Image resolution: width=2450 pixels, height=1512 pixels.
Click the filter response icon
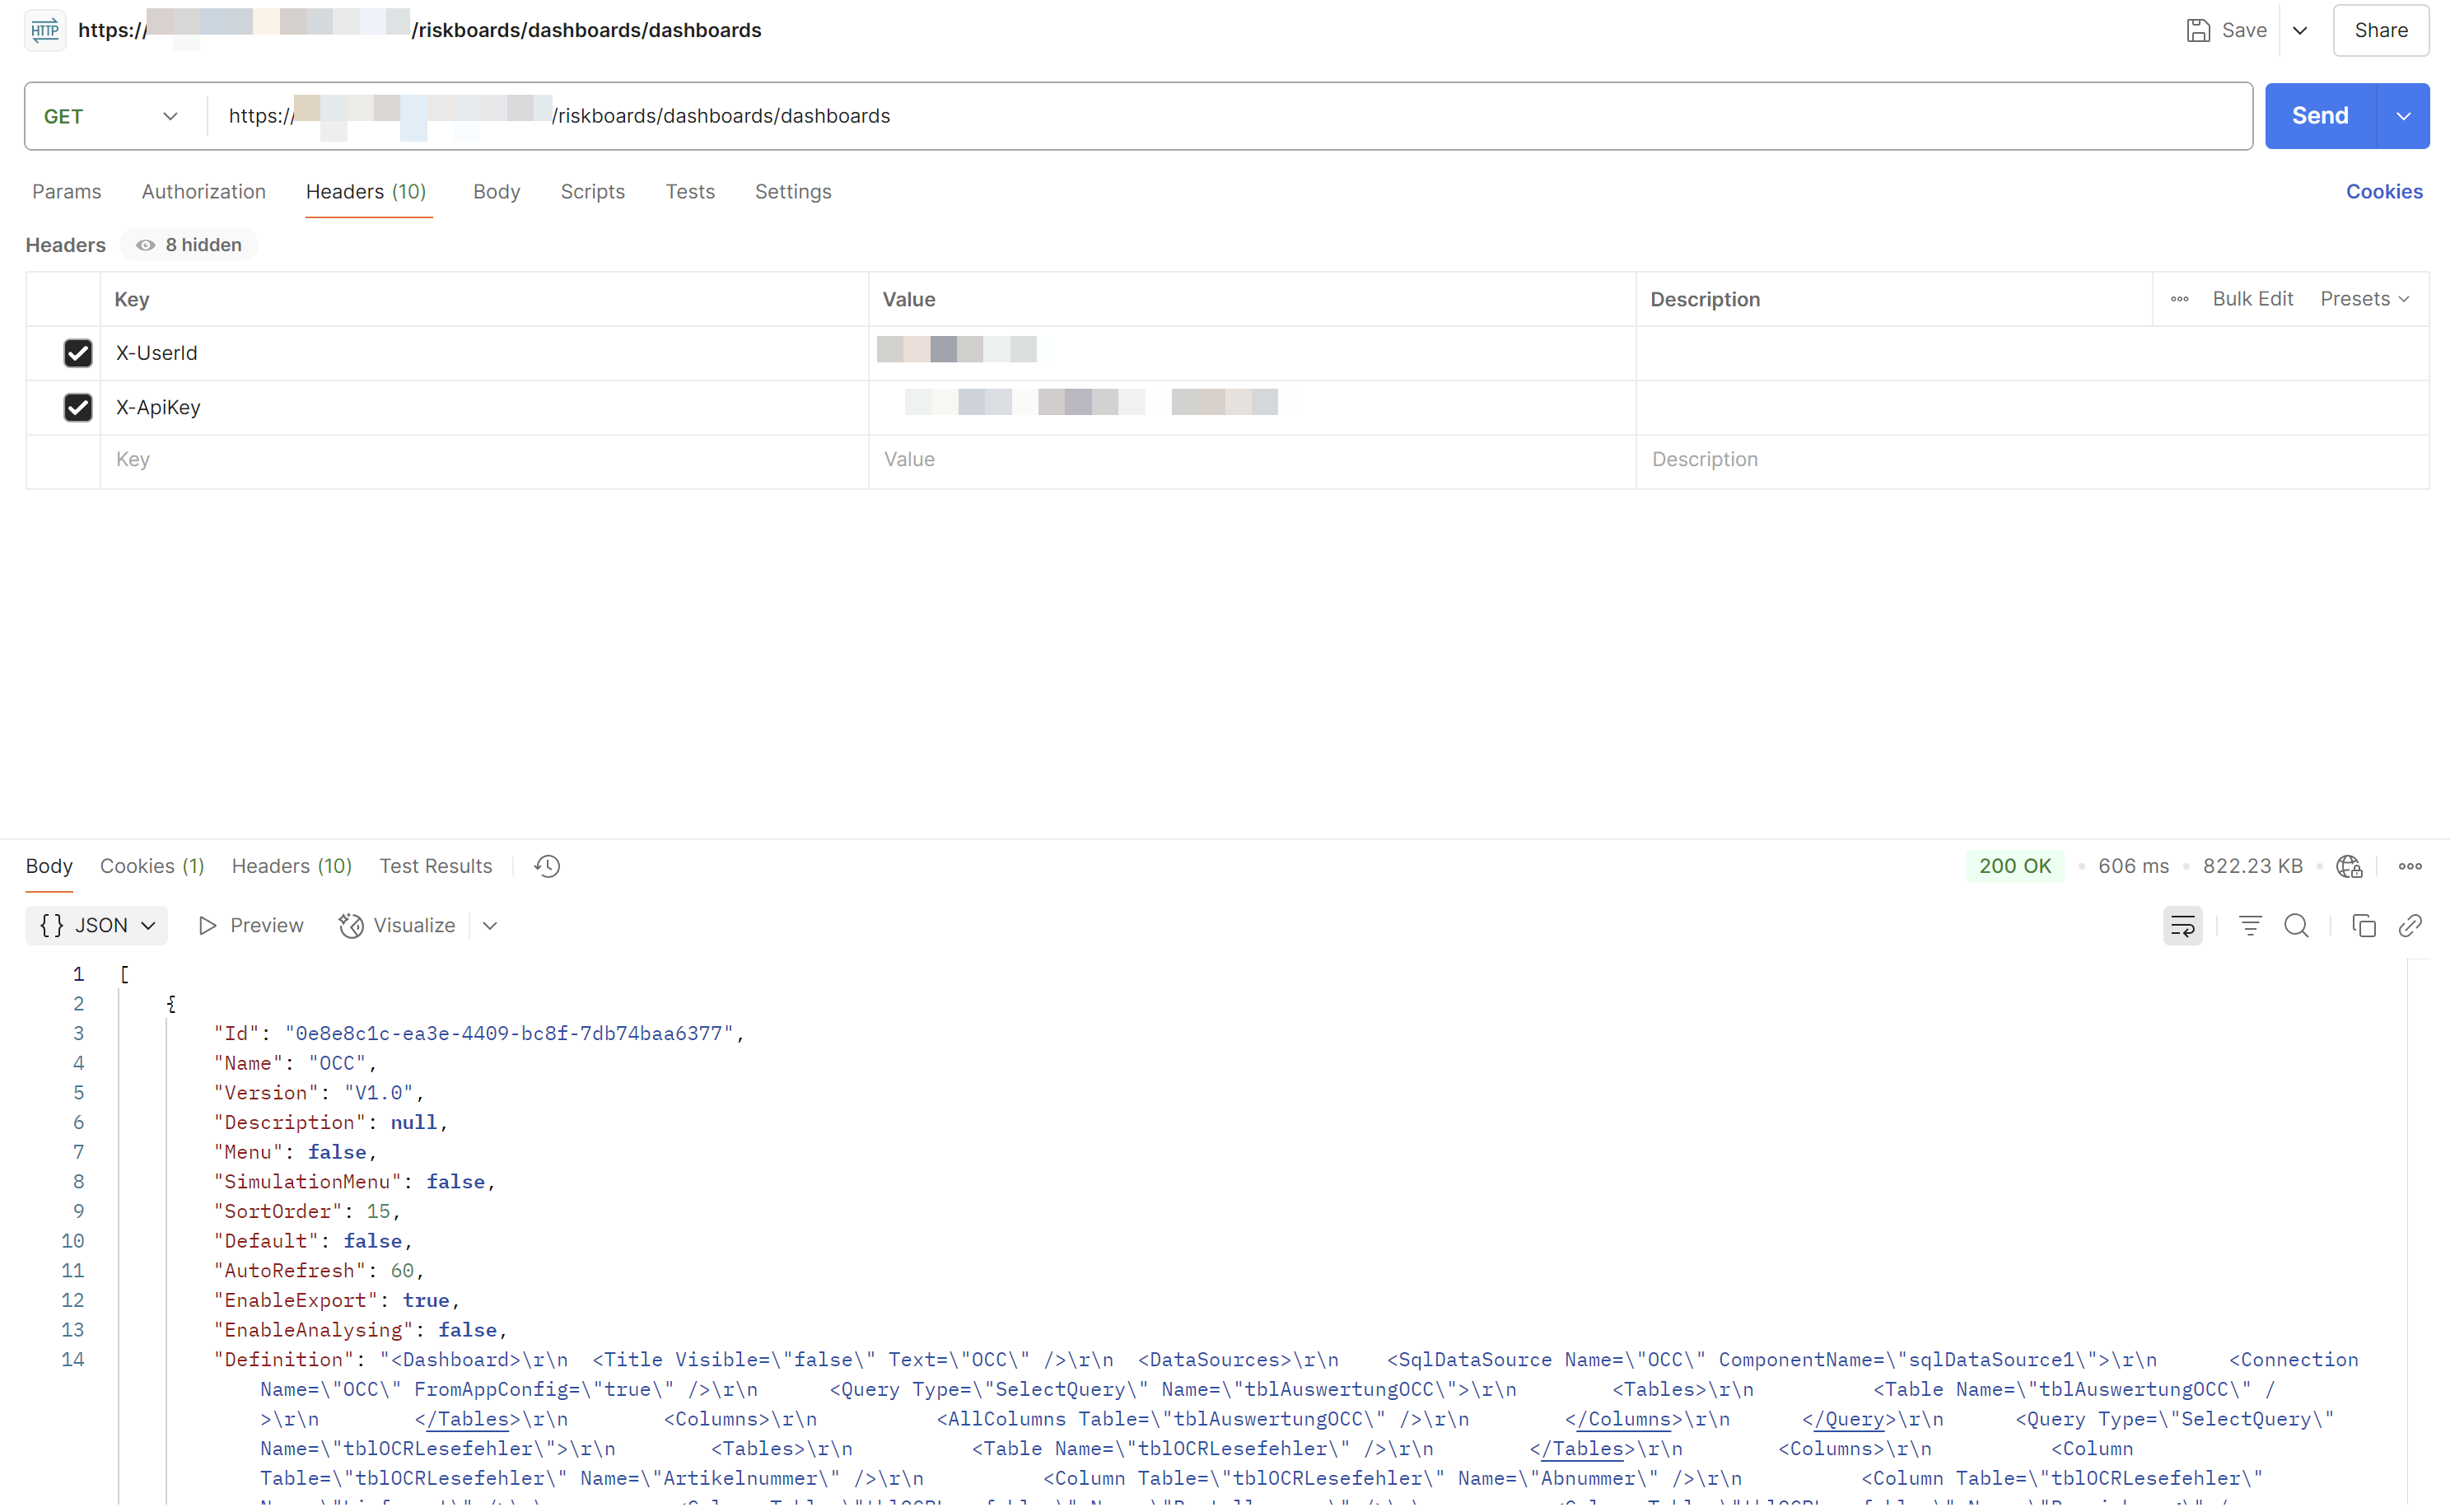coord(2249,926)
